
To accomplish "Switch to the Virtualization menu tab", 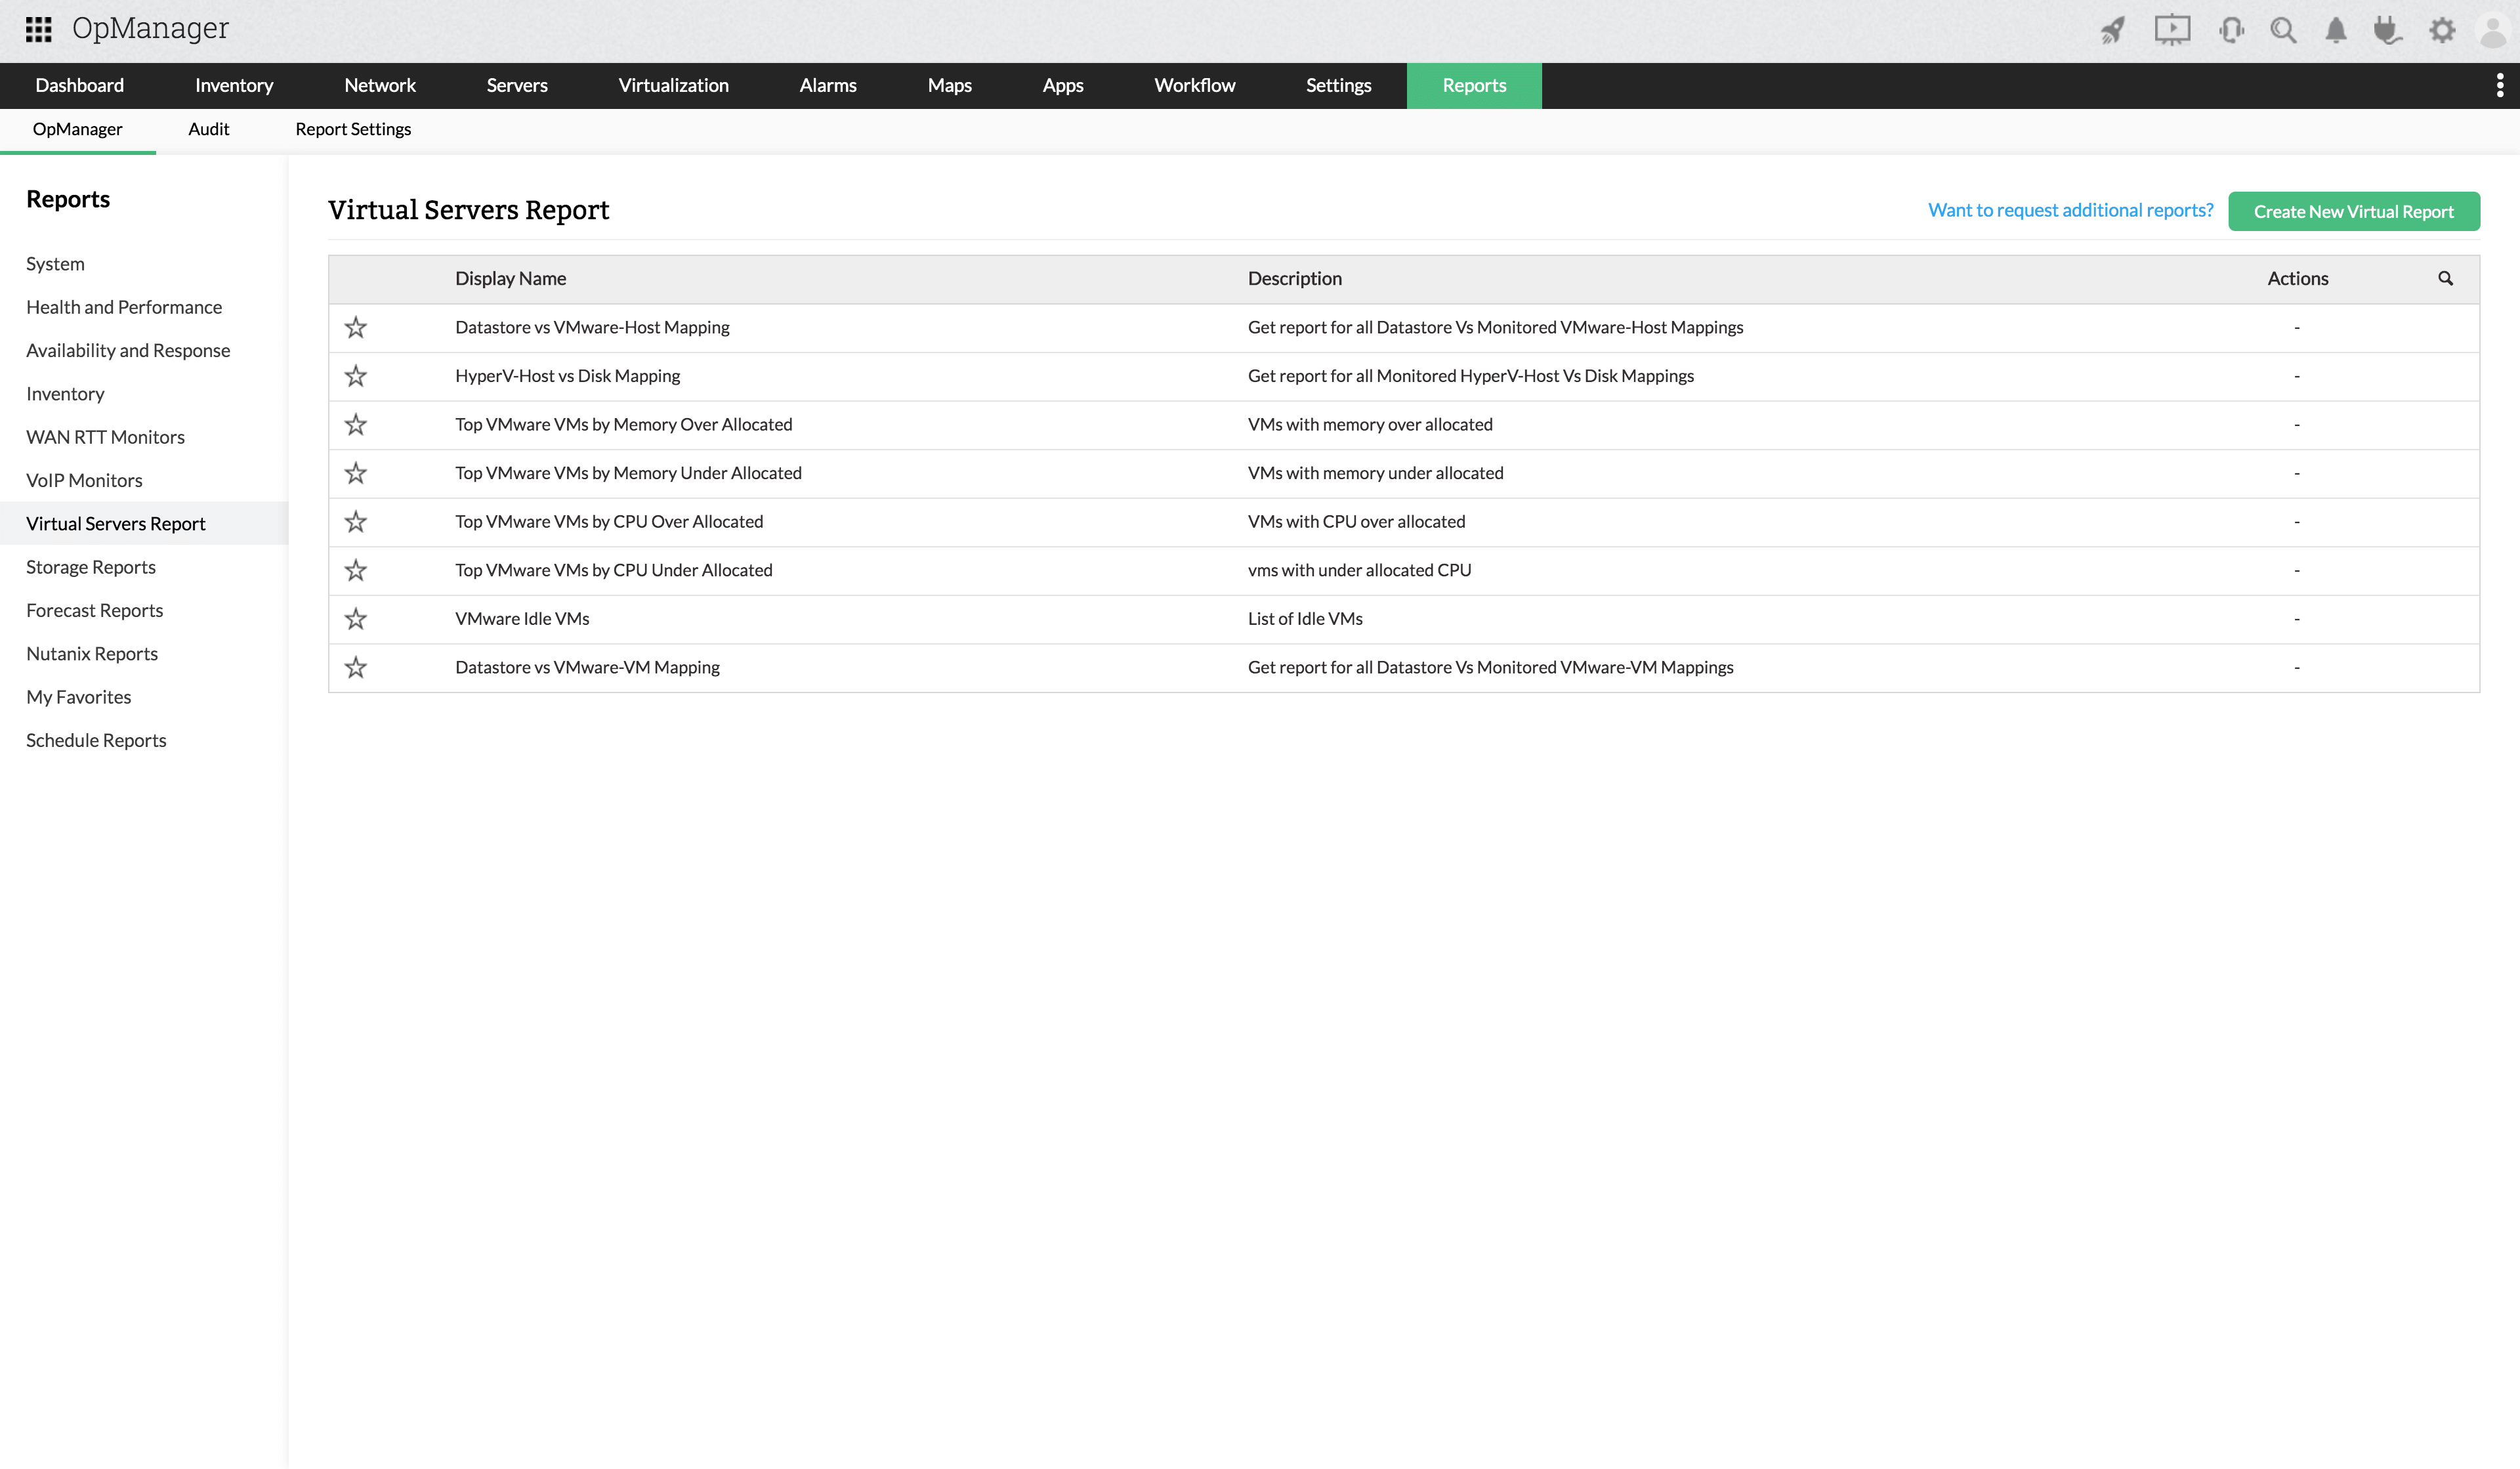I will (x=673, y=86).
